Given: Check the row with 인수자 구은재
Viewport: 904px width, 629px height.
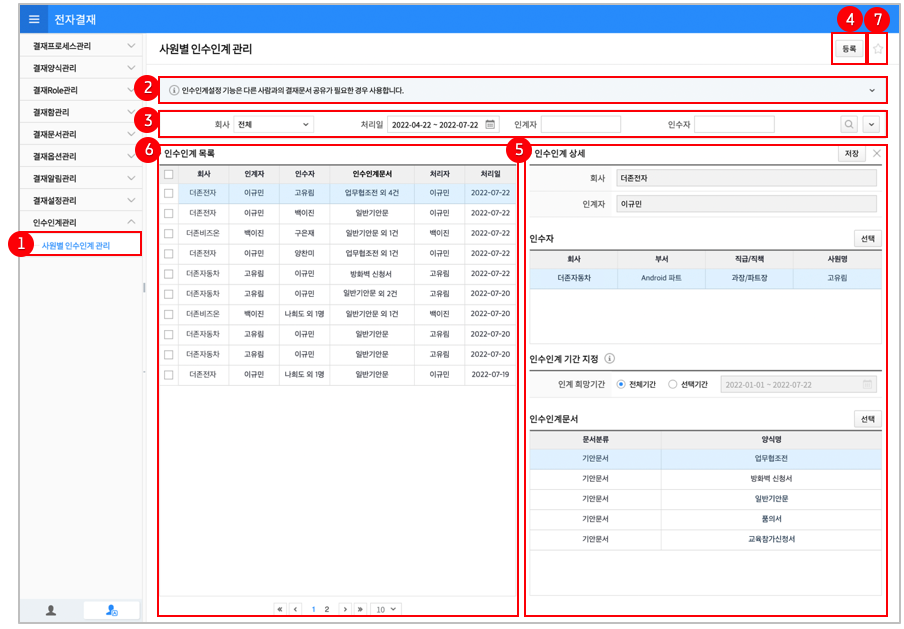Looking at the screenshot, I should [x=168, y=233].
